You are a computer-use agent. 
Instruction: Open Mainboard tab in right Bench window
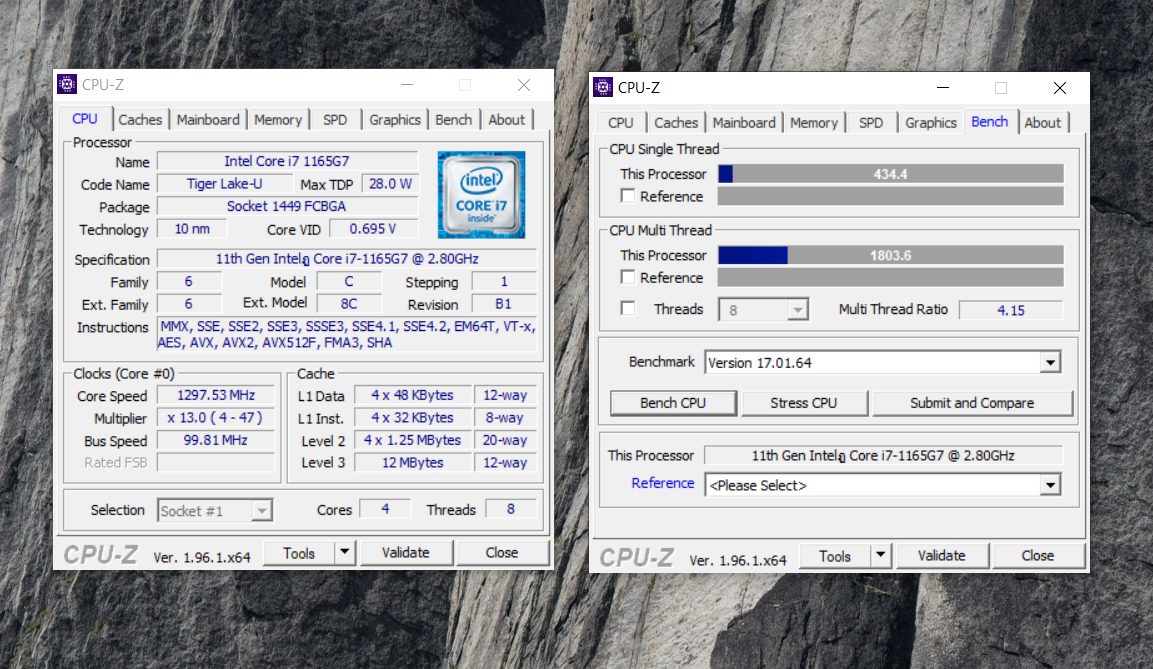click(x=744, y=123)
